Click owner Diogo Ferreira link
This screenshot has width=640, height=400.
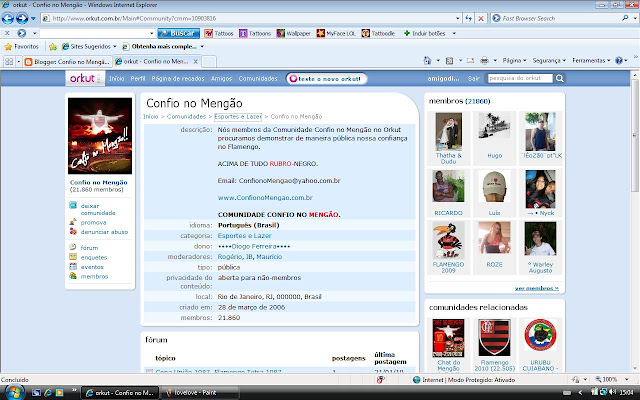coord(254,247)
